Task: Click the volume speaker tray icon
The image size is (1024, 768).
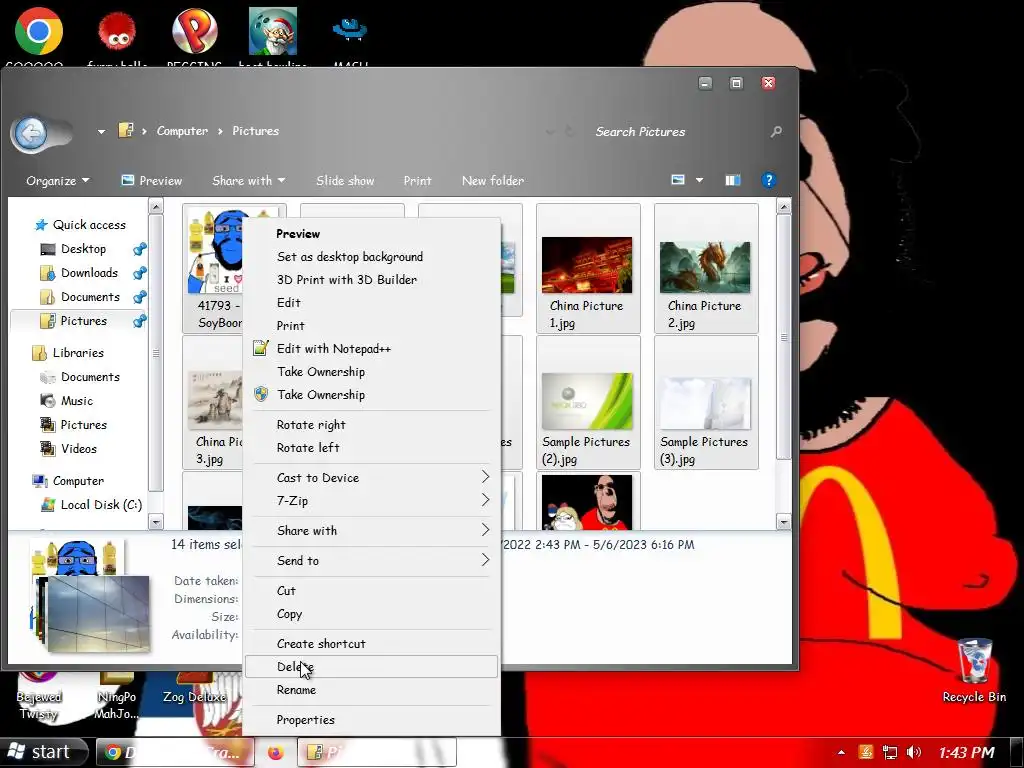Action: (914, 752)
